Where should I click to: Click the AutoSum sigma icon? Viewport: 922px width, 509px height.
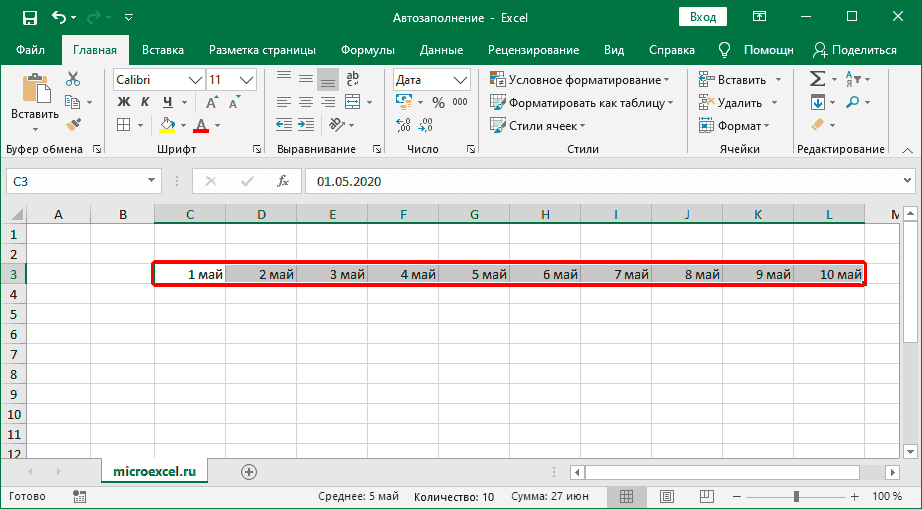(817, 79)
